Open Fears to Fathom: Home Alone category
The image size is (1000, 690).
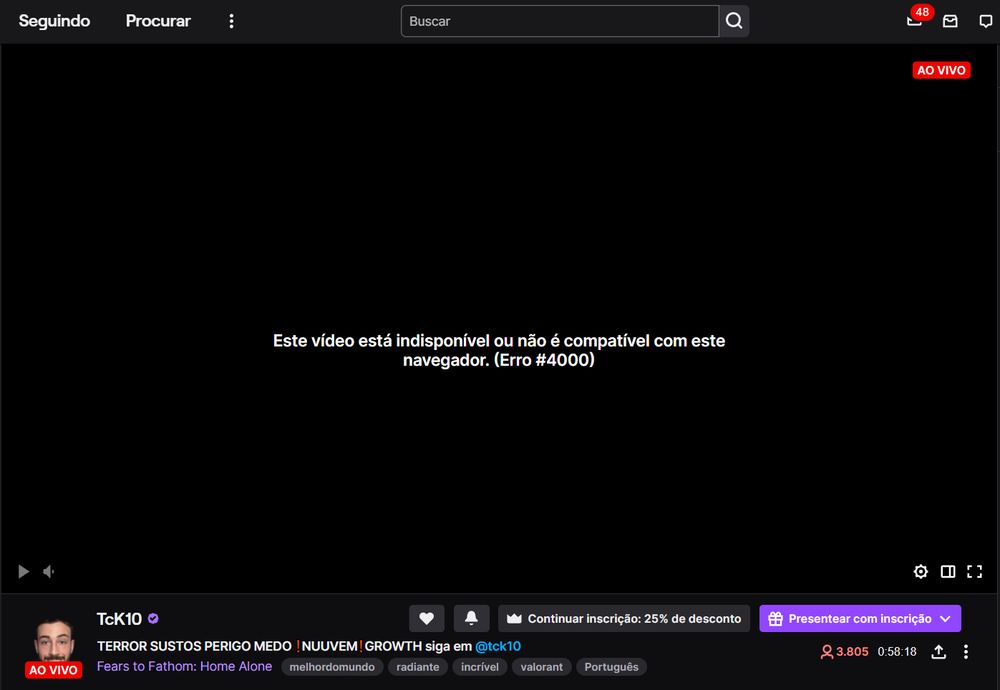(184, 666)
